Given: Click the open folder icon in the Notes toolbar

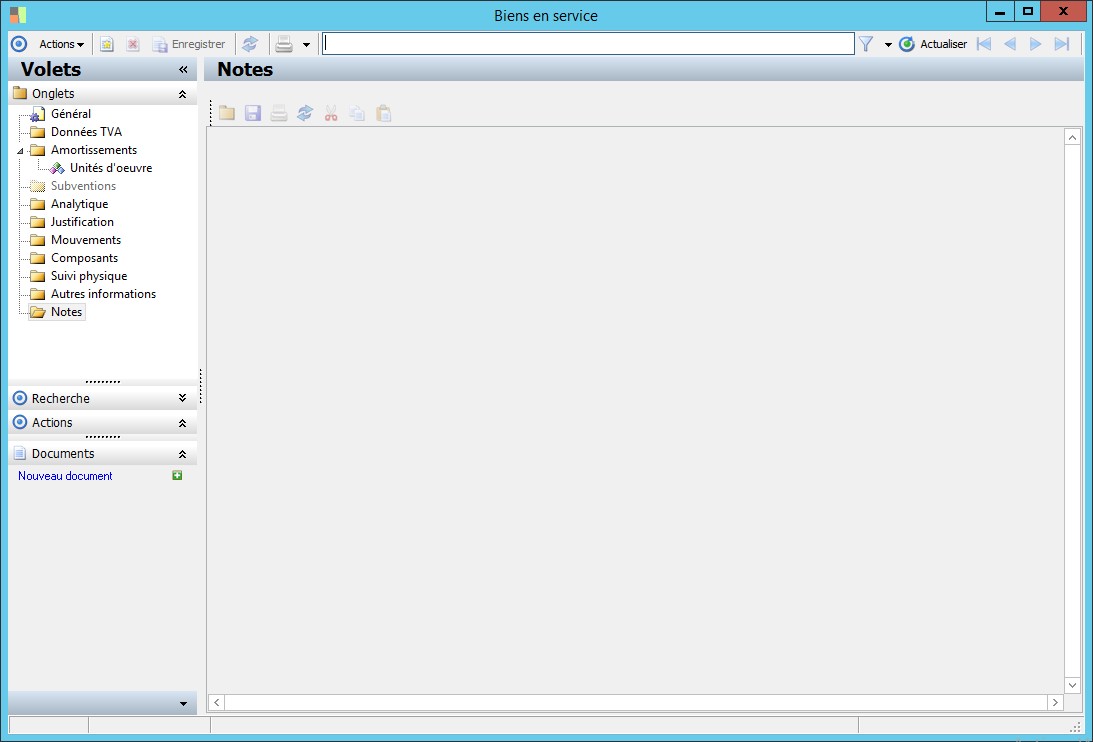Looking at the screenshot, I should point(227,113).
